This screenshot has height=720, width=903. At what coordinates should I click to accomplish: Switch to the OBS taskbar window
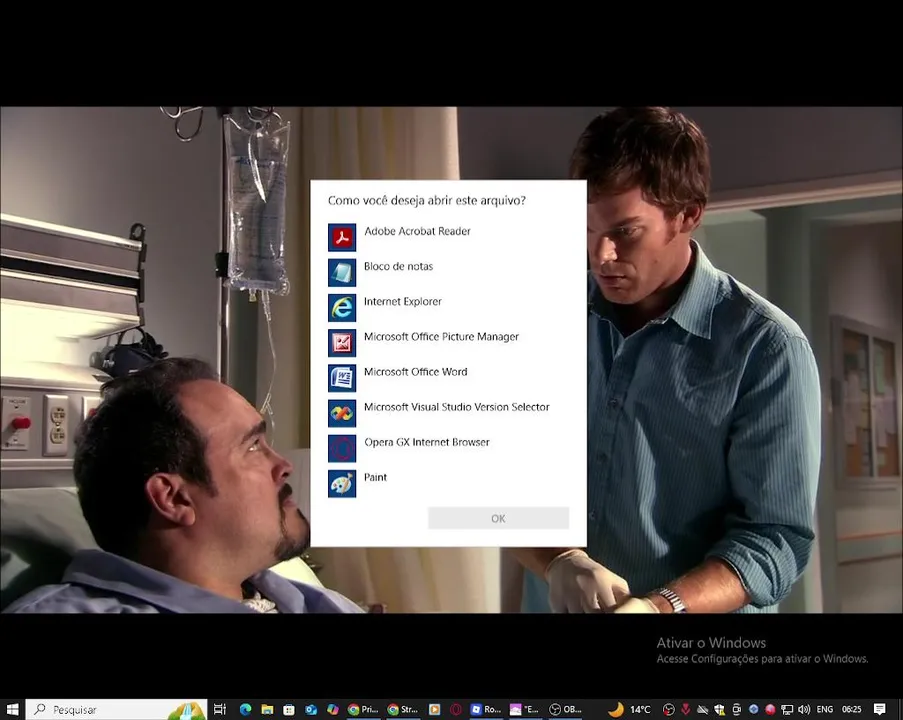tap(564, 709)
